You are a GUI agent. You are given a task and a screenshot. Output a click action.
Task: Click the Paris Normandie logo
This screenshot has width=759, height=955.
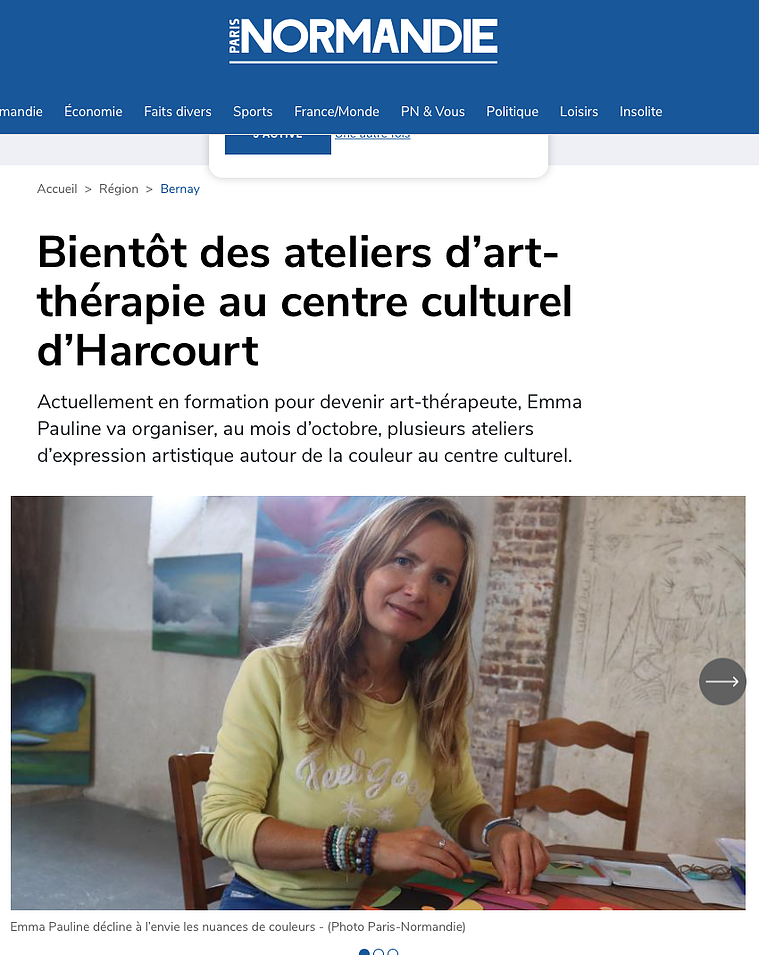[363, 40]
